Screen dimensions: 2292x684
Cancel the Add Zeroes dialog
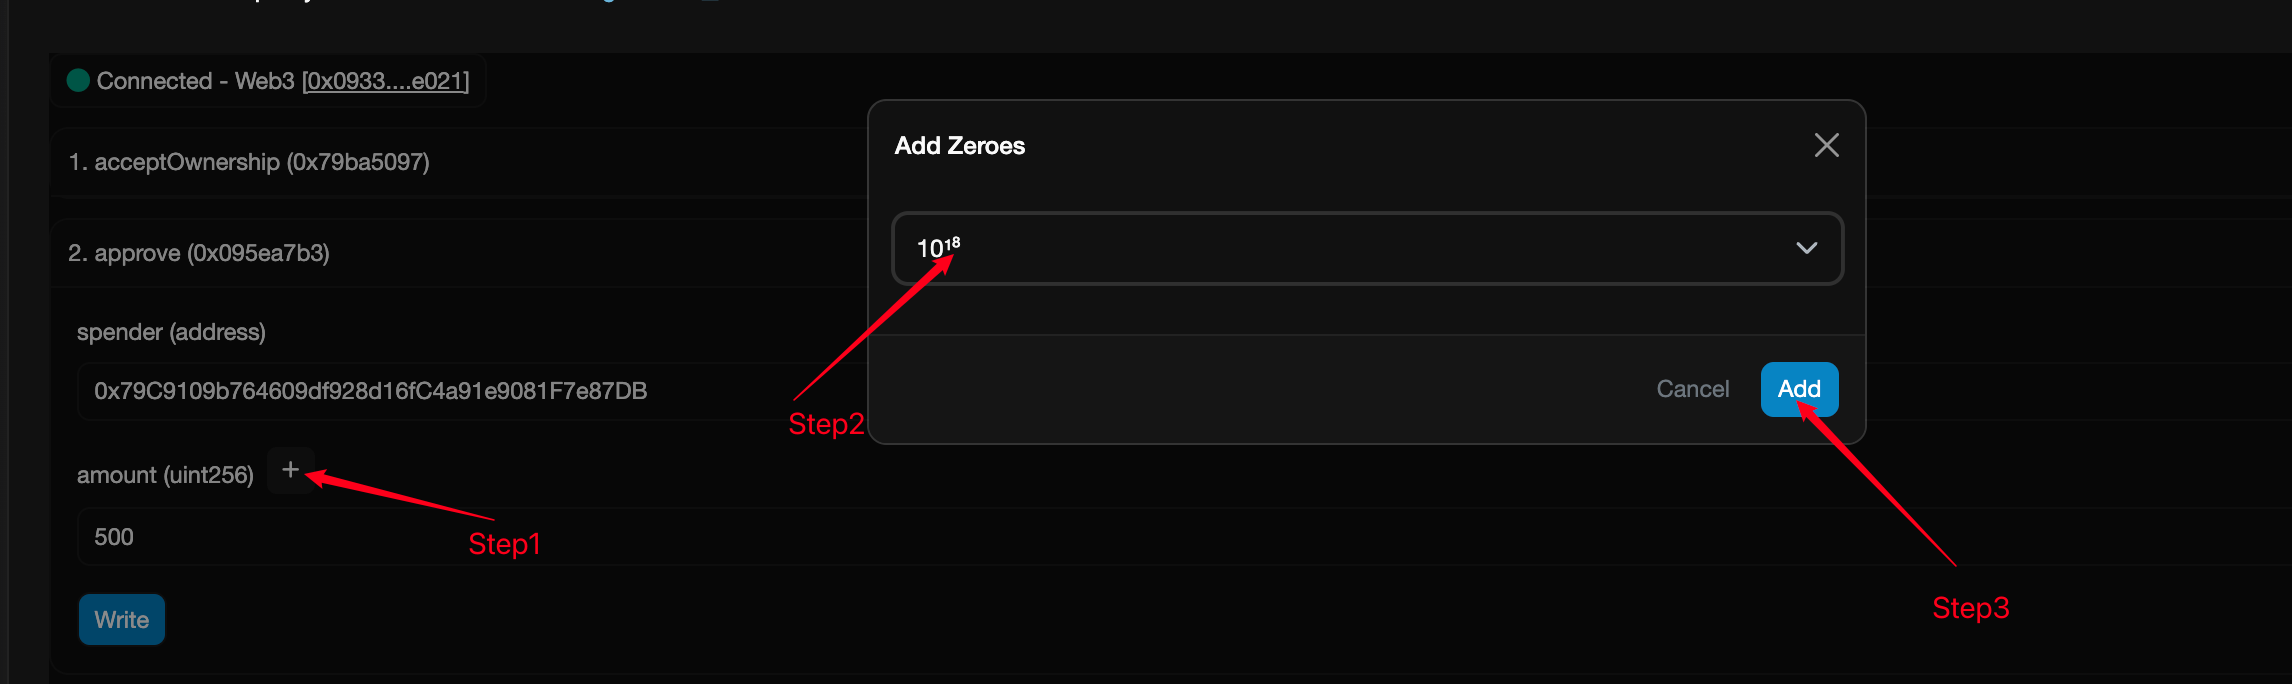[1692, 389]
